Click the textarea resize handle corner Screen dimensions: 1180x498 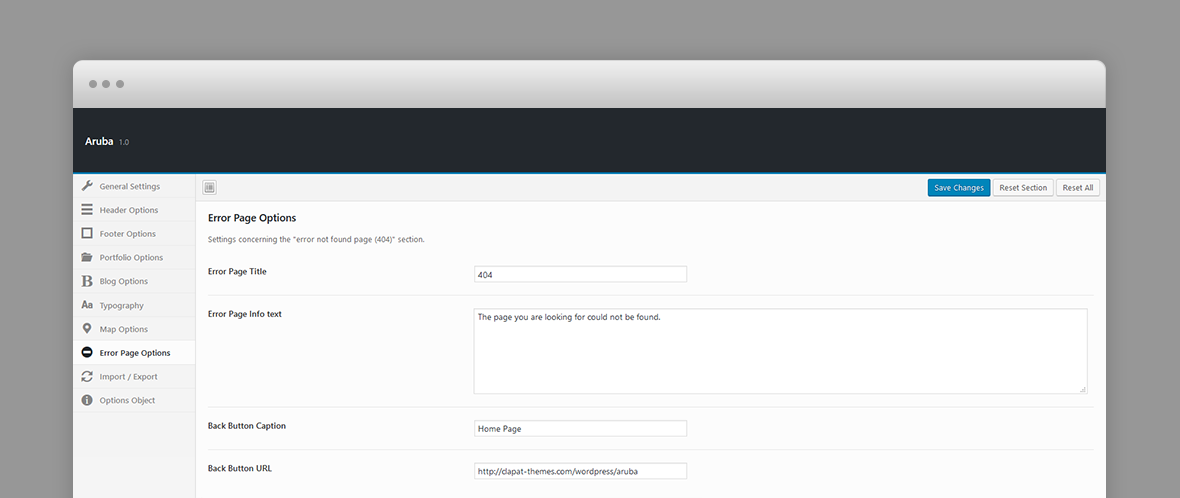pyautogui.click(x=1082, y=389)
